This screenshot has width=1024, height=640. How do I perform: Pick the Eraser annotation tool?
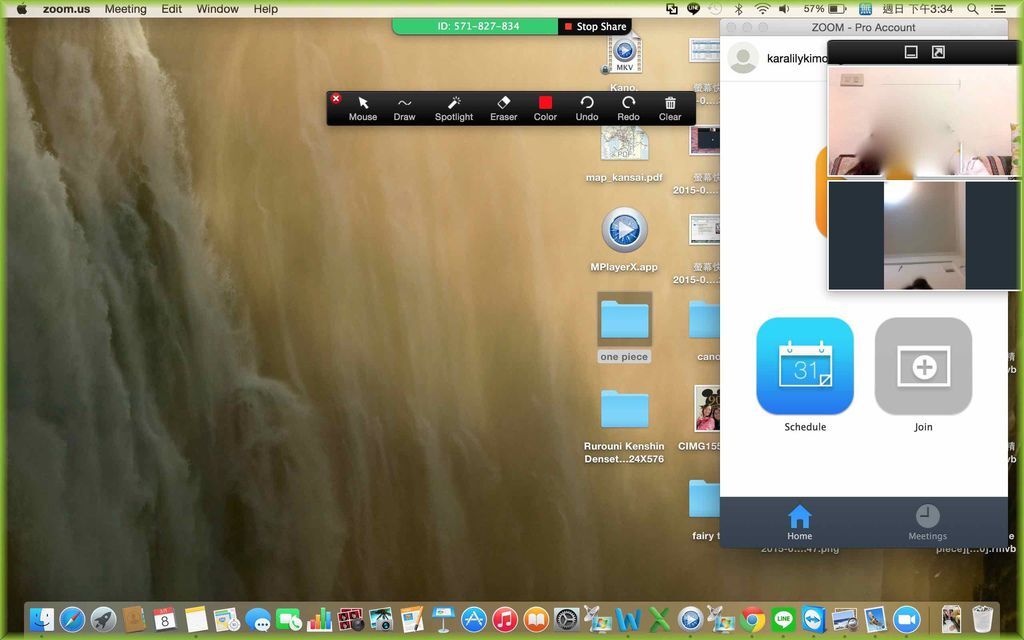[504, 108]
